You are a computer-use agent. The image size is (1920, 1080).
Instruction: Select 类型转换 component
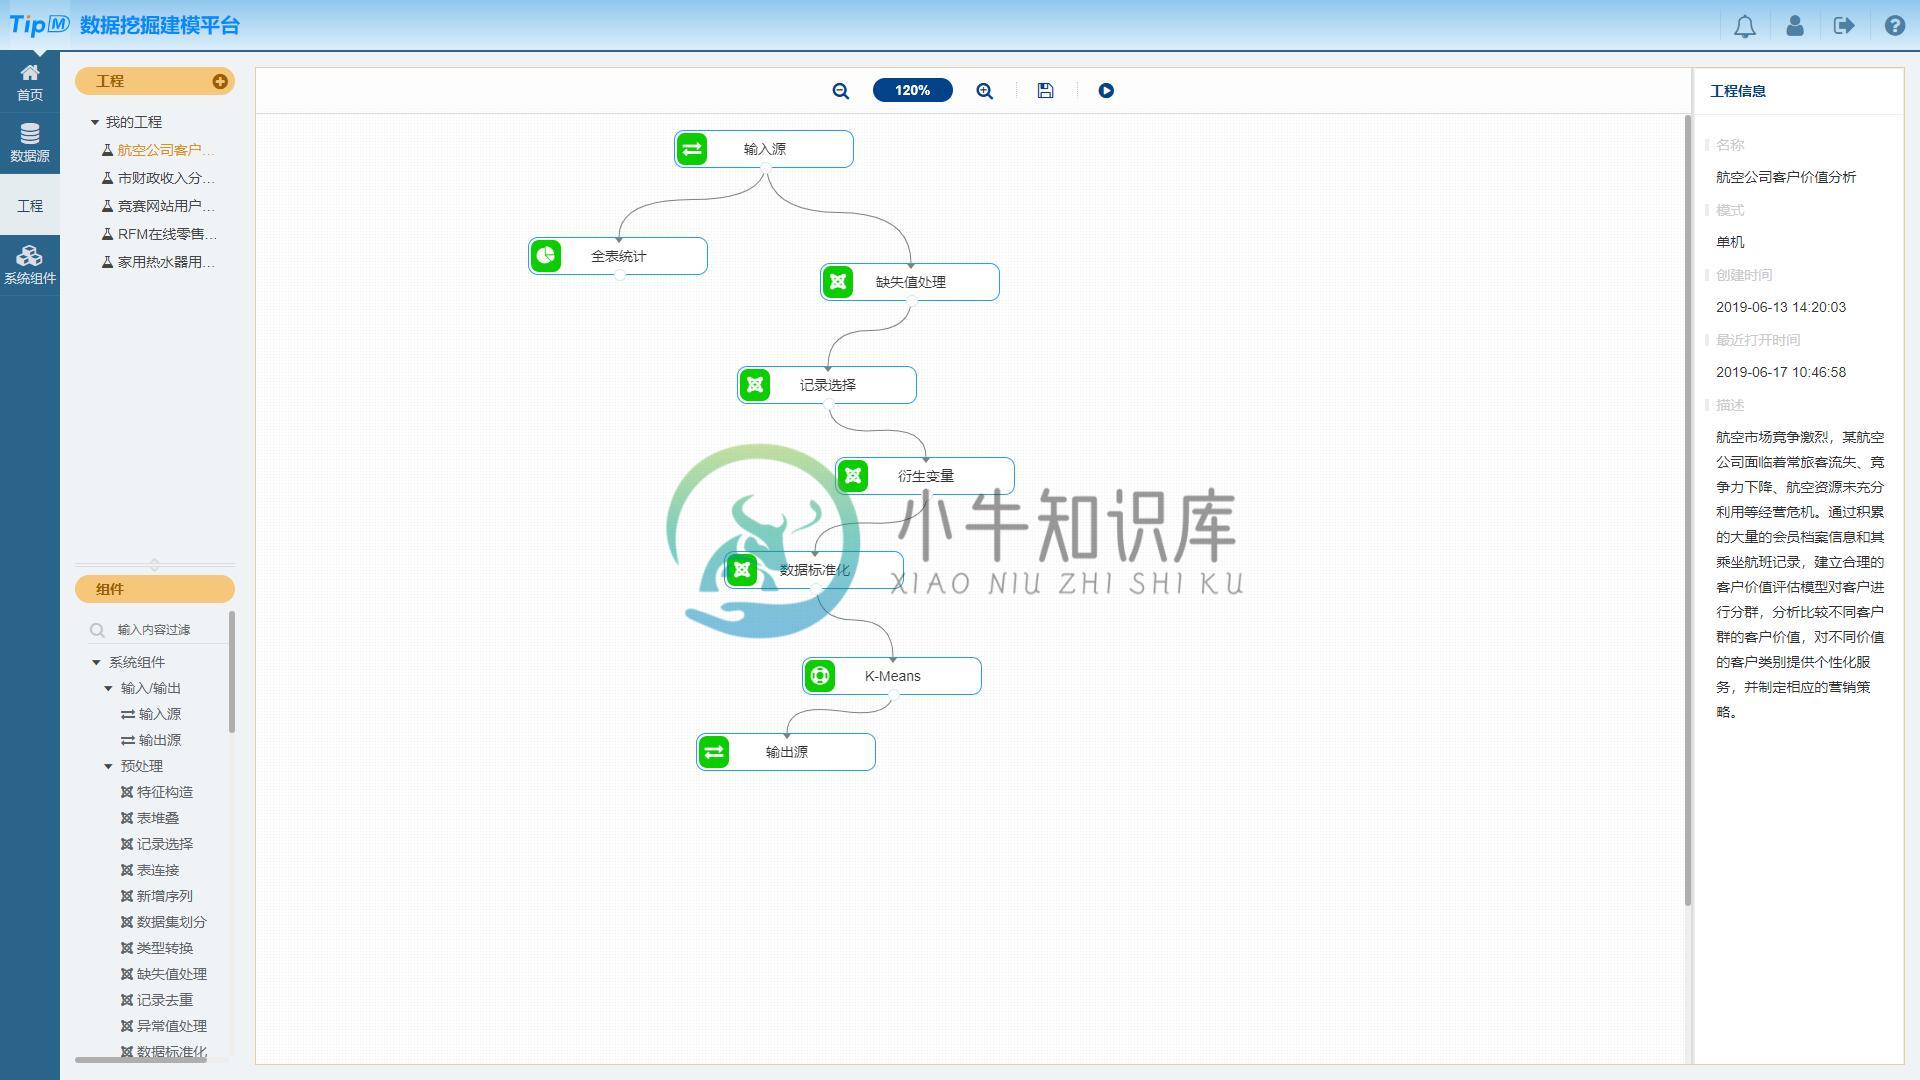click(157, 948)
